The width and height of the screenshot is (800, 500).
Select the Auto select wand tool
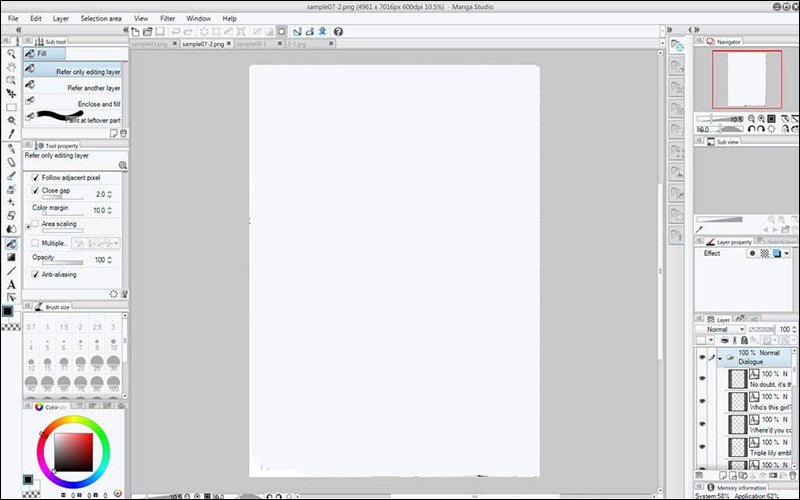[x=11, y=120]
